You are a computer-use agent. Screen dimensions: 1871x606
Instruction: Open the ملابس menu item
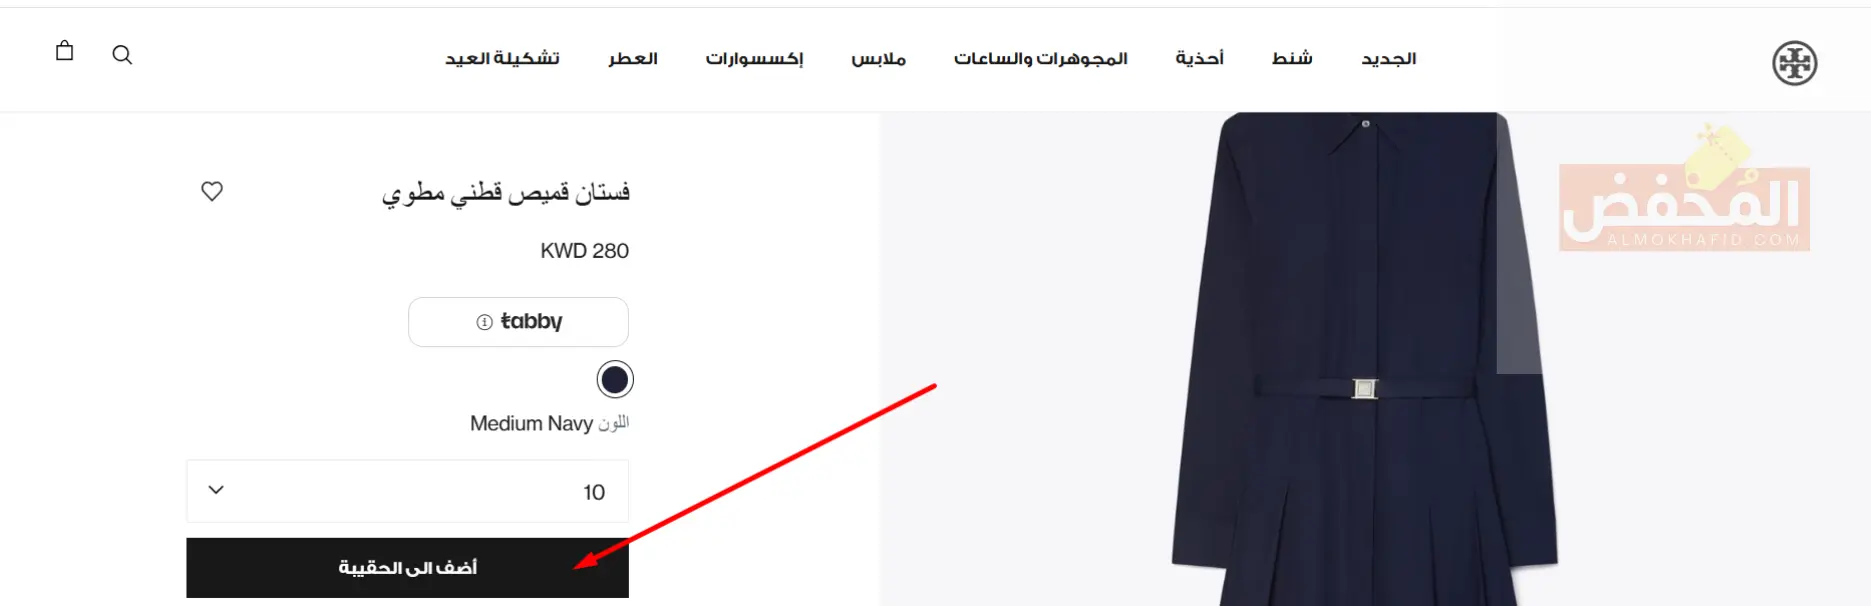[879, 59]
